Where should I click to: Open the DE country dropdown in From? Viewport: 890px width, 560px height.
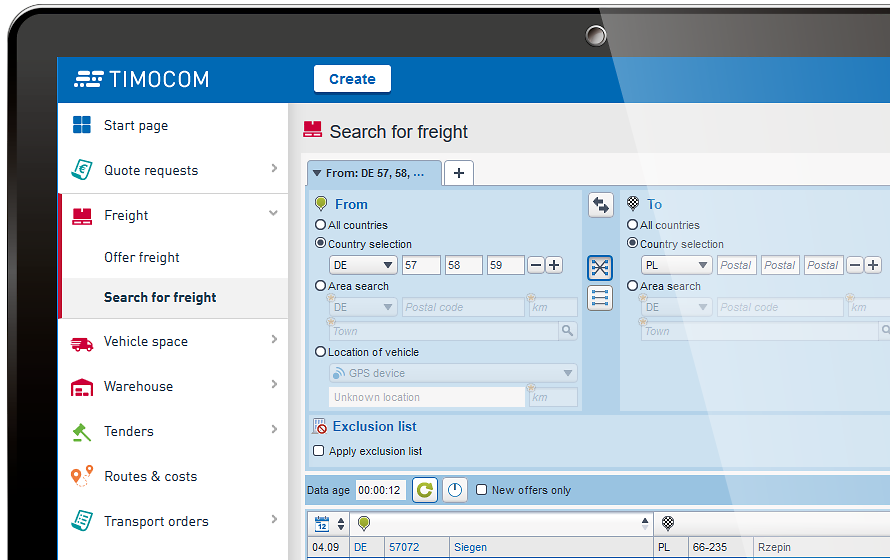click(364, 266)
